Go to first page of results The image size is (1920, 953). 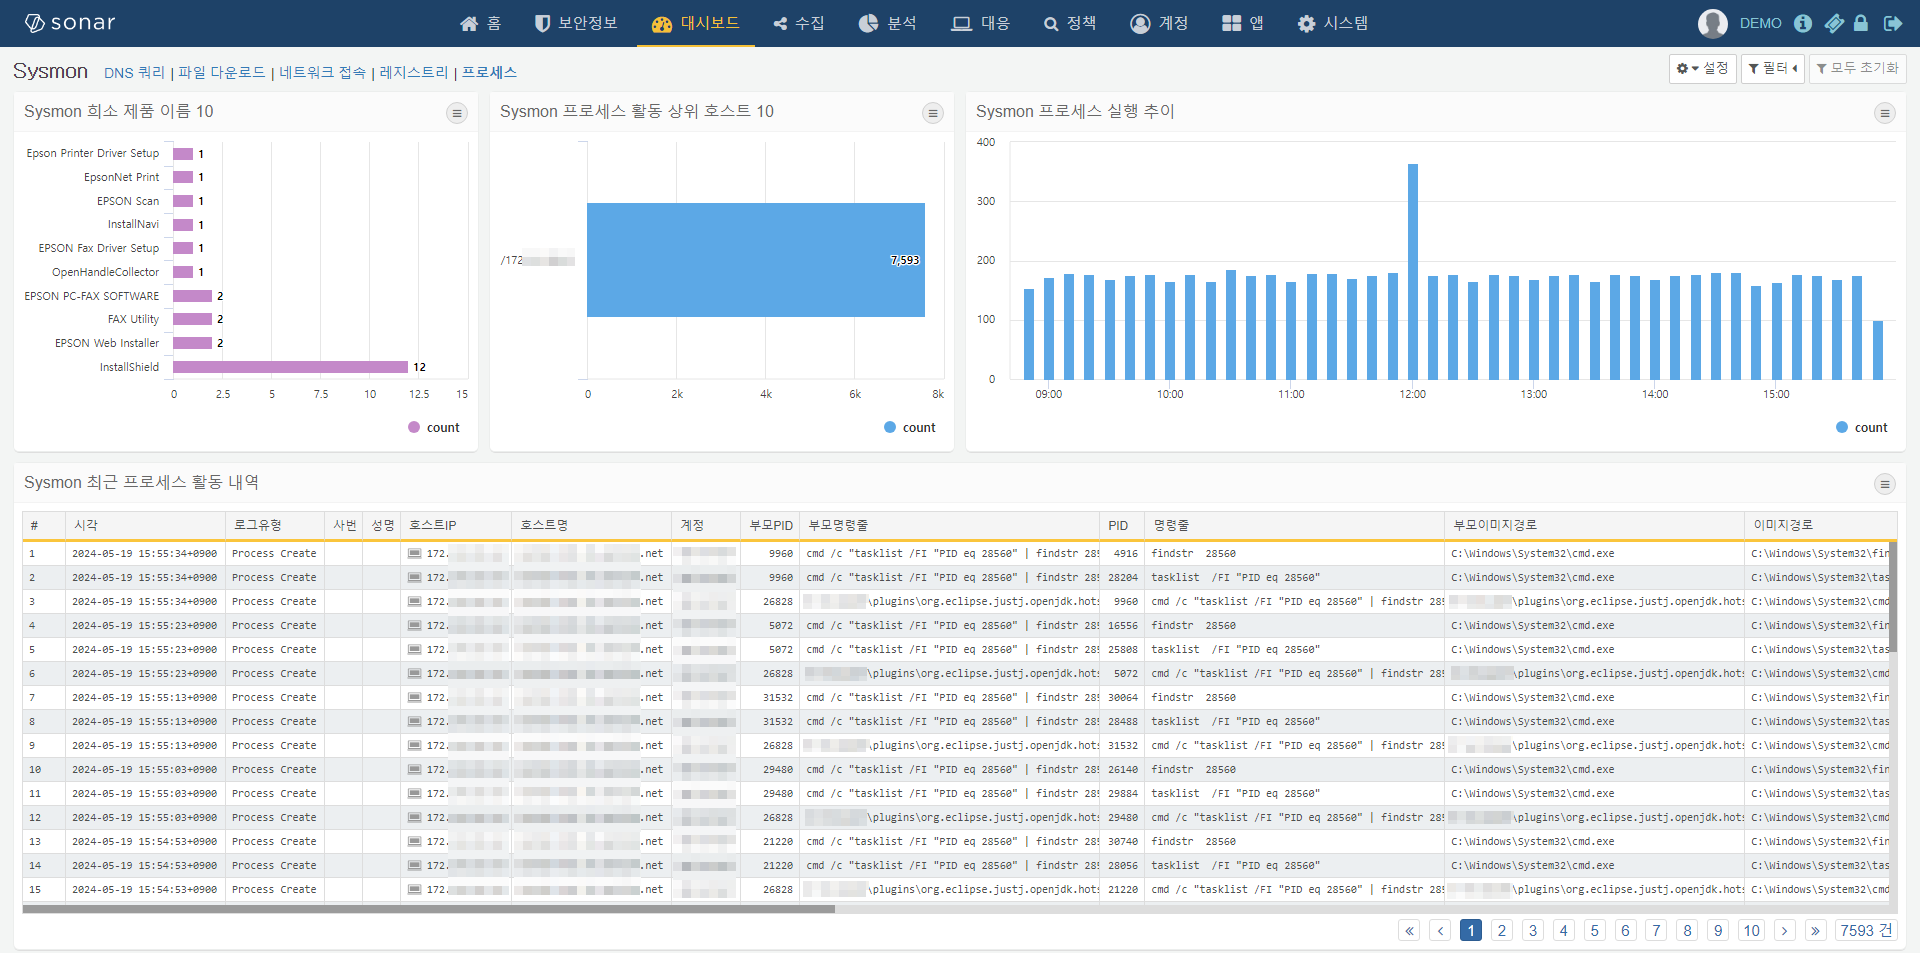(1410, 930)
